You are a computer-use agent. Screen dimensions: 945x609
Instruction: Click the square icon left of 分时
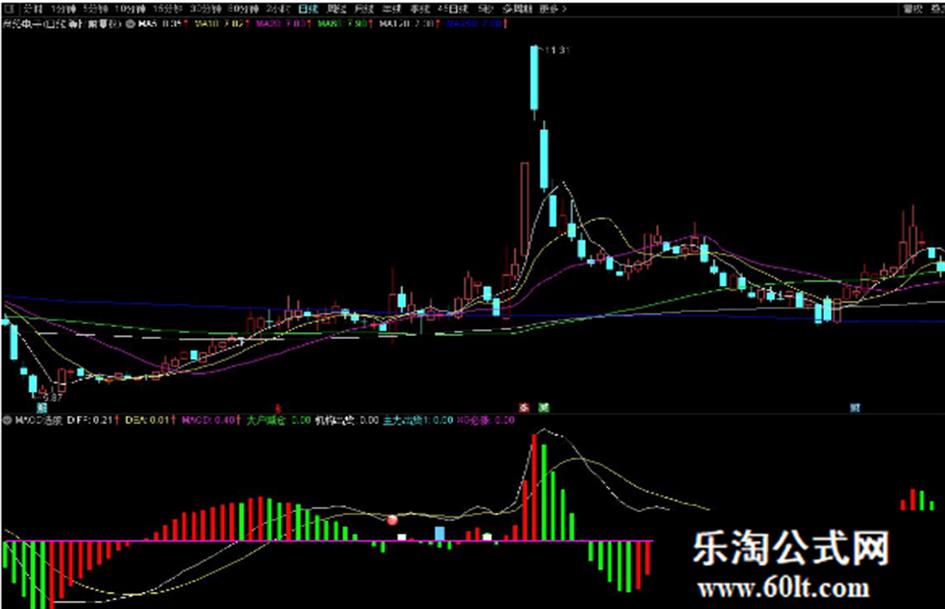click(x=9, y=9)
